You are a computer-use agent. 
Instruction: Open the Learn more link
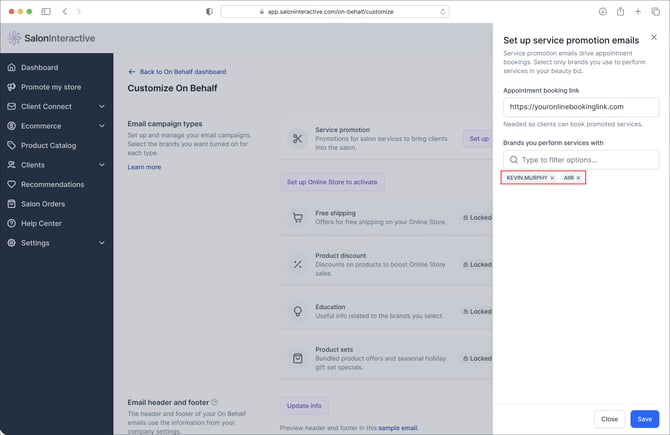tap(144, 167)
